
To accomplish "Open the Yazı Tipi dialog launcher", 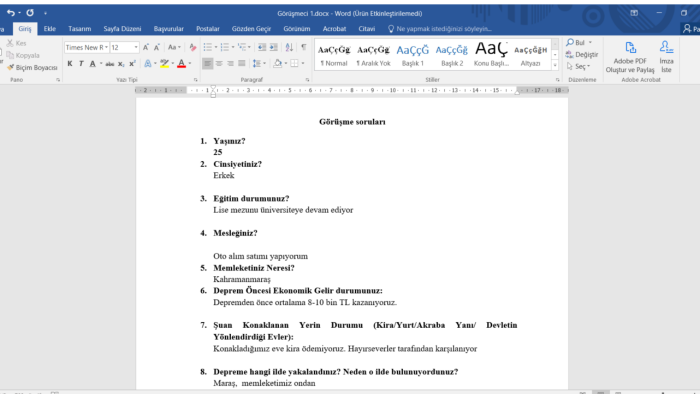I will click(196, 80).
